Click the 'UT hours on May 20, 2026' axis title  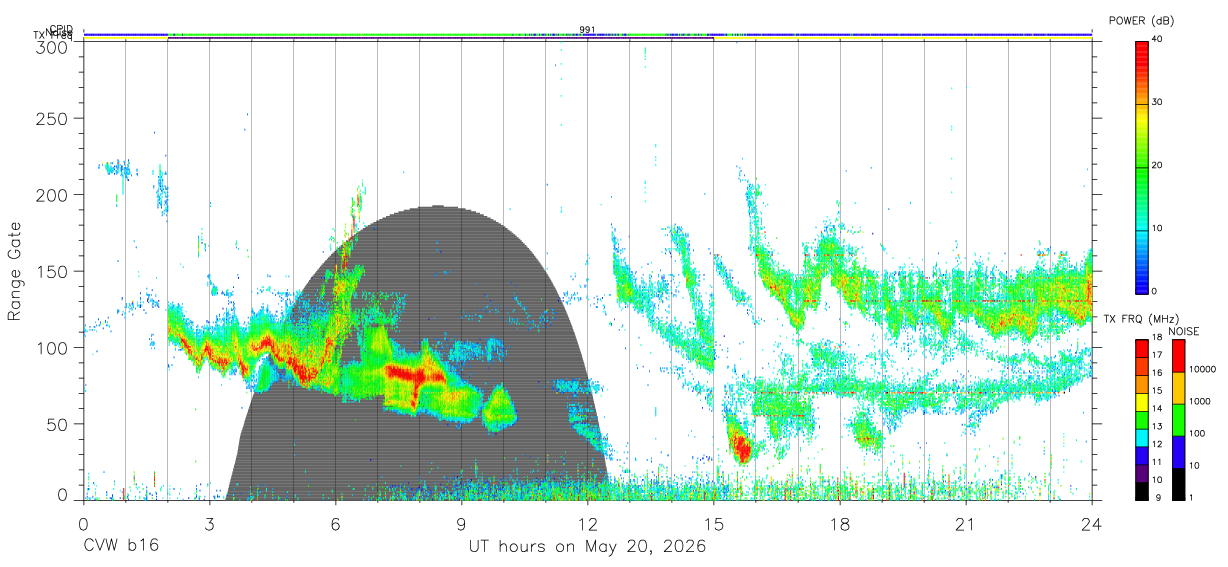587,547
